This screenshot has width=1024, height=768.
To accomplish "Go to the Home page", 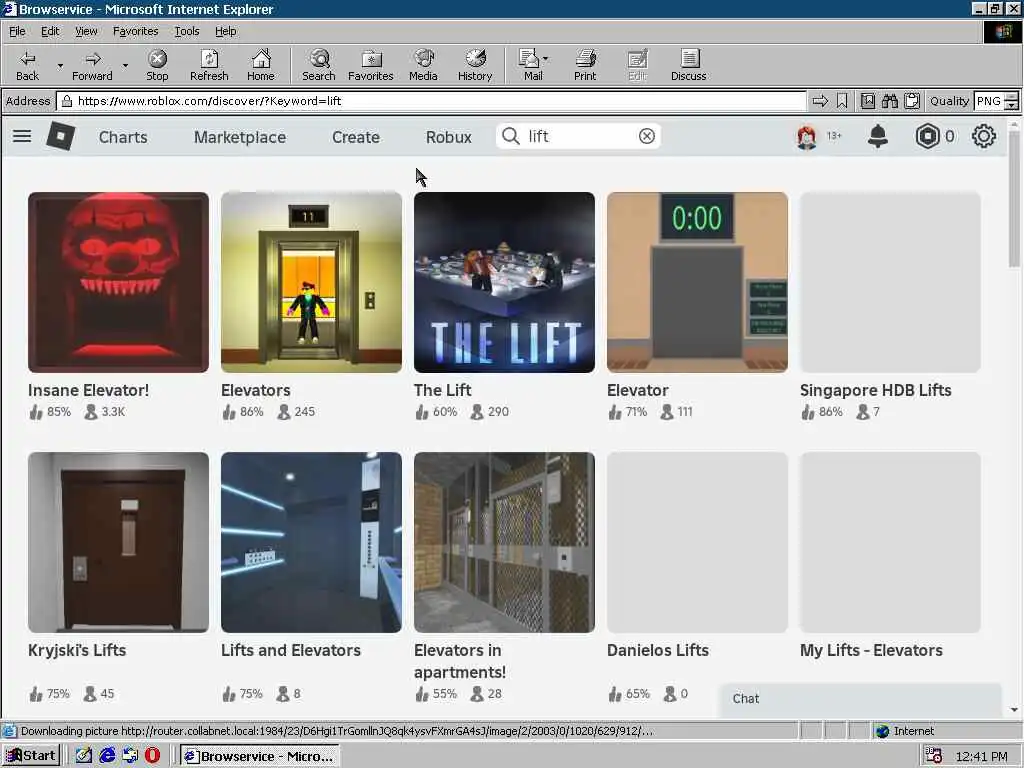I will (261, 65).
